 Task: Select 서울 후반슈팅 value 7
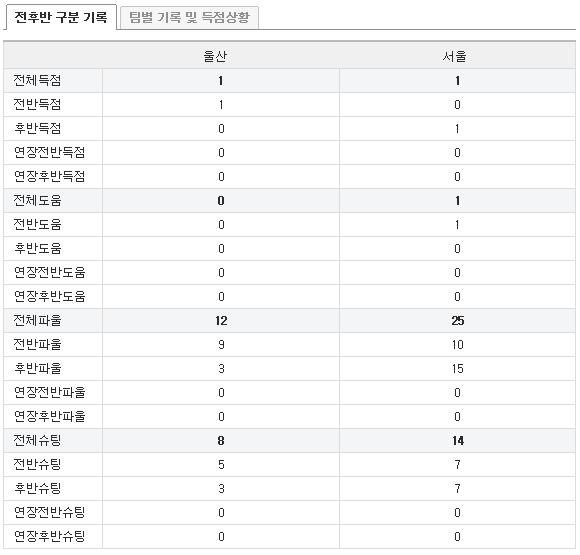(458, 488)
